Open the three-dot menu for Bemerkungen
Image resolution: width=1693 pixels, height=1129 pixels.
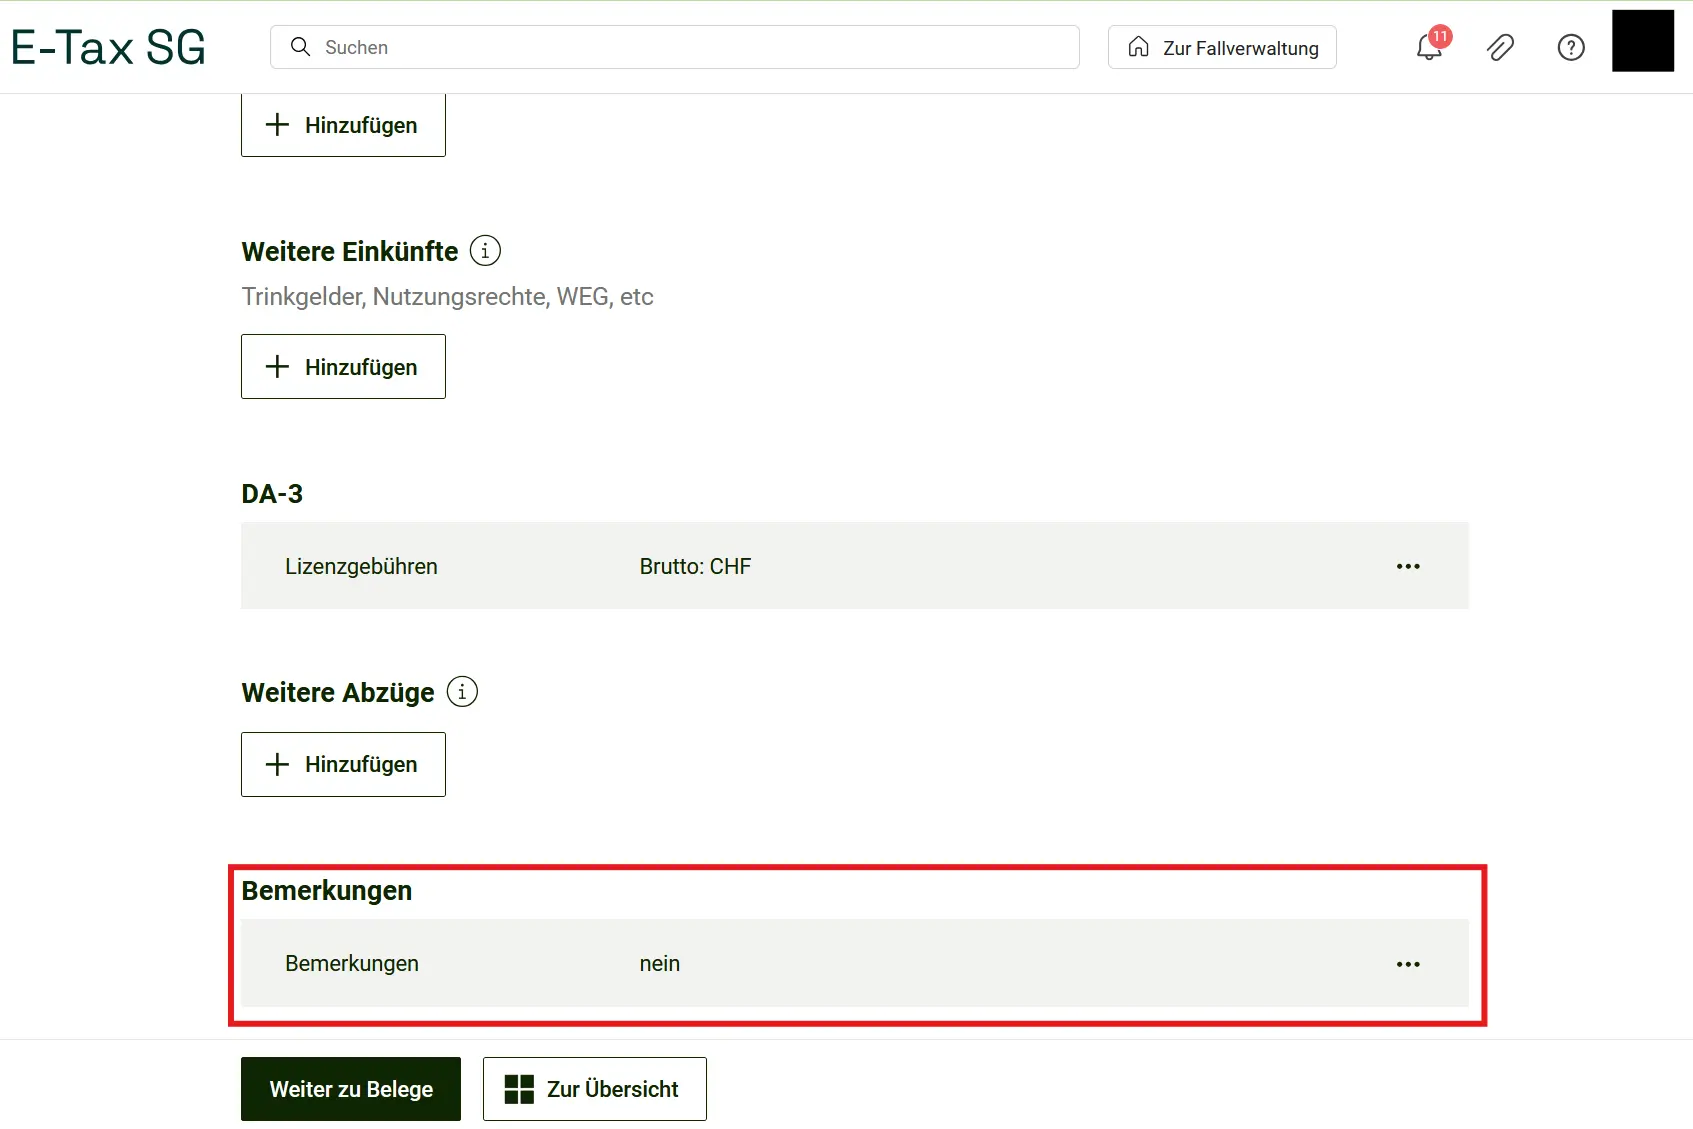click(1408, 964)
